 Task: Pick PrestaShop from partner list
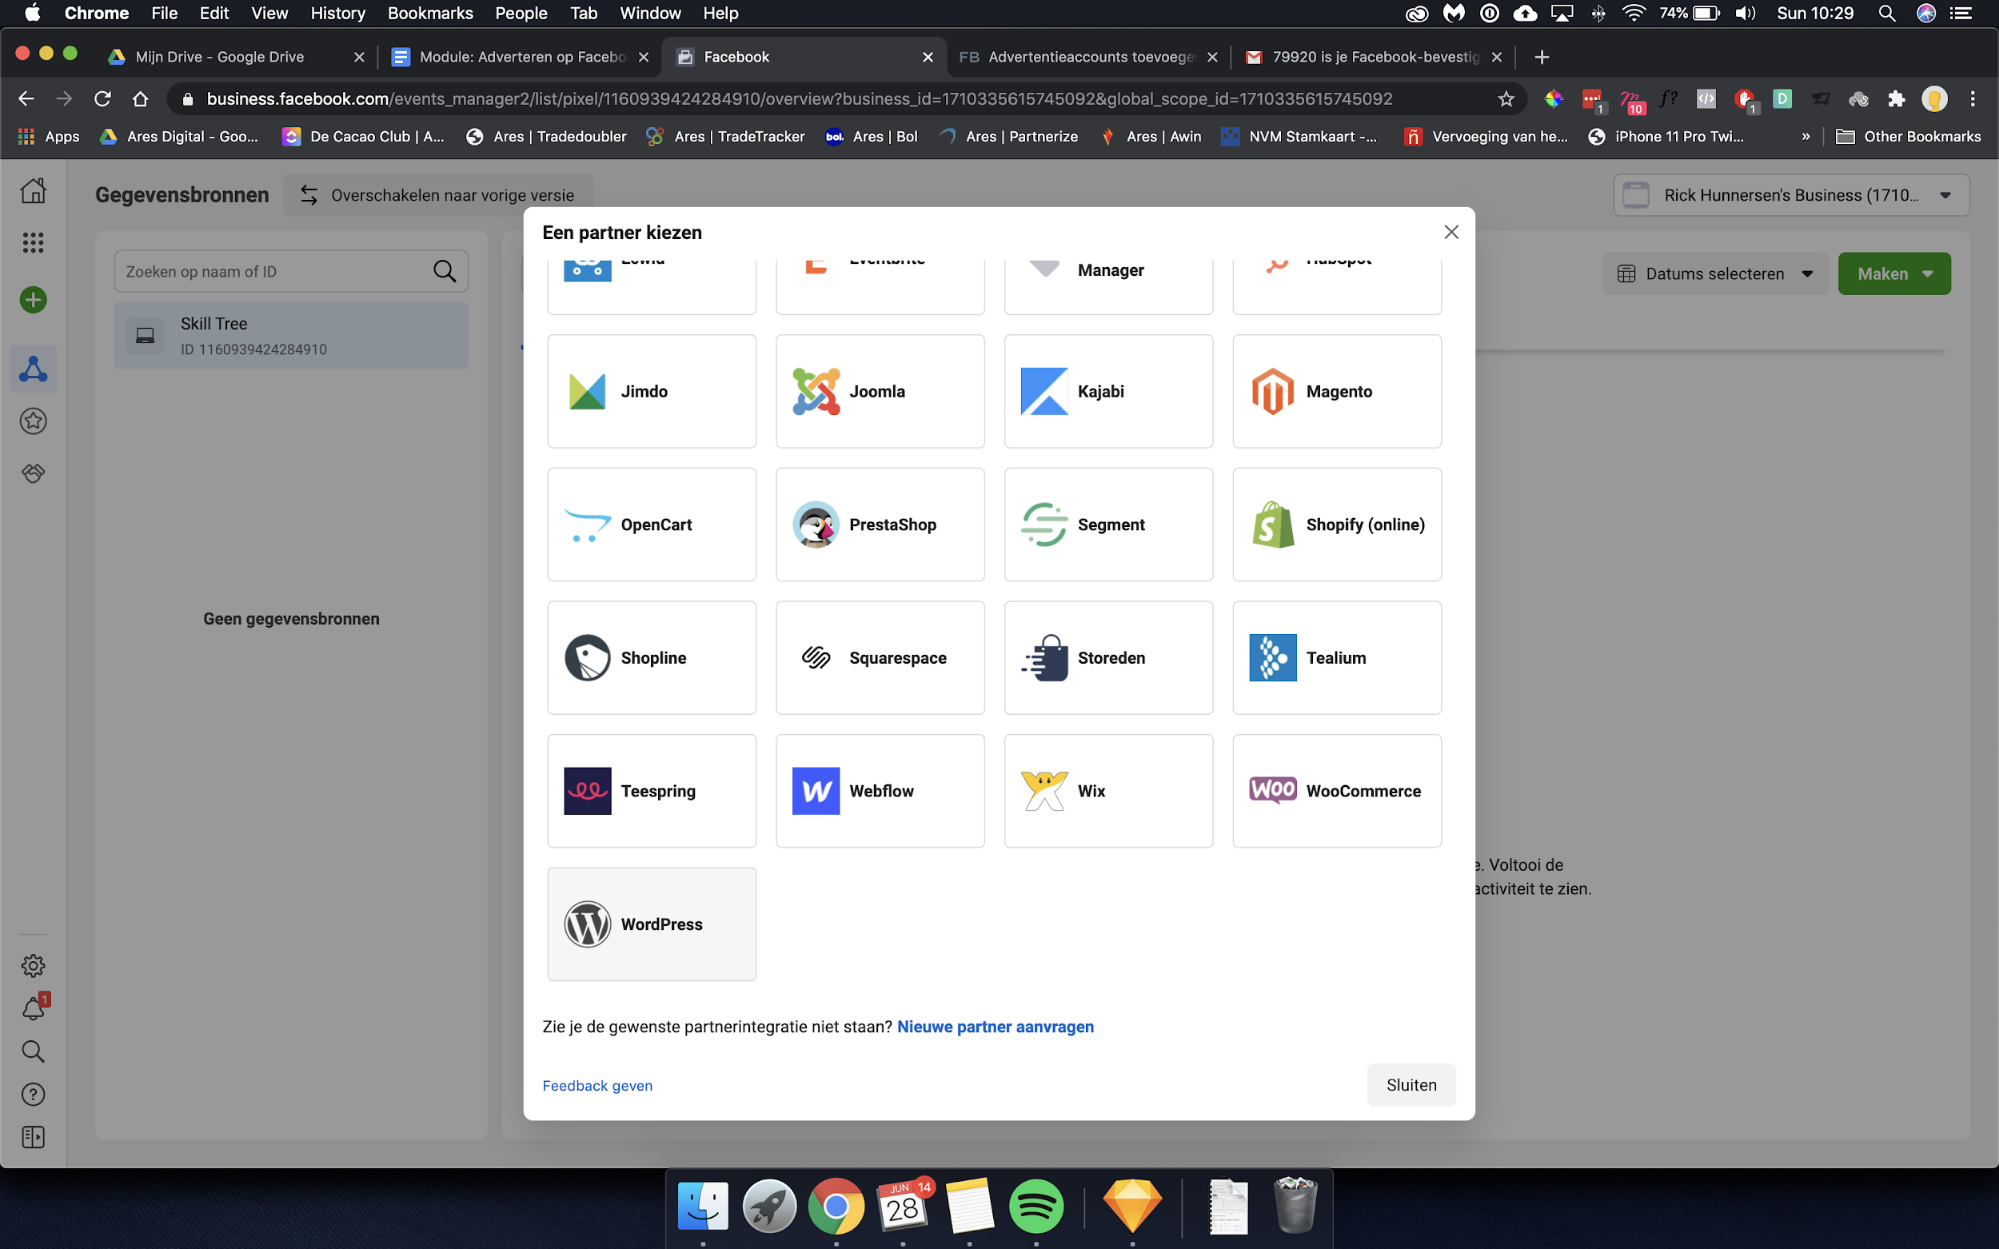(880, 524)
